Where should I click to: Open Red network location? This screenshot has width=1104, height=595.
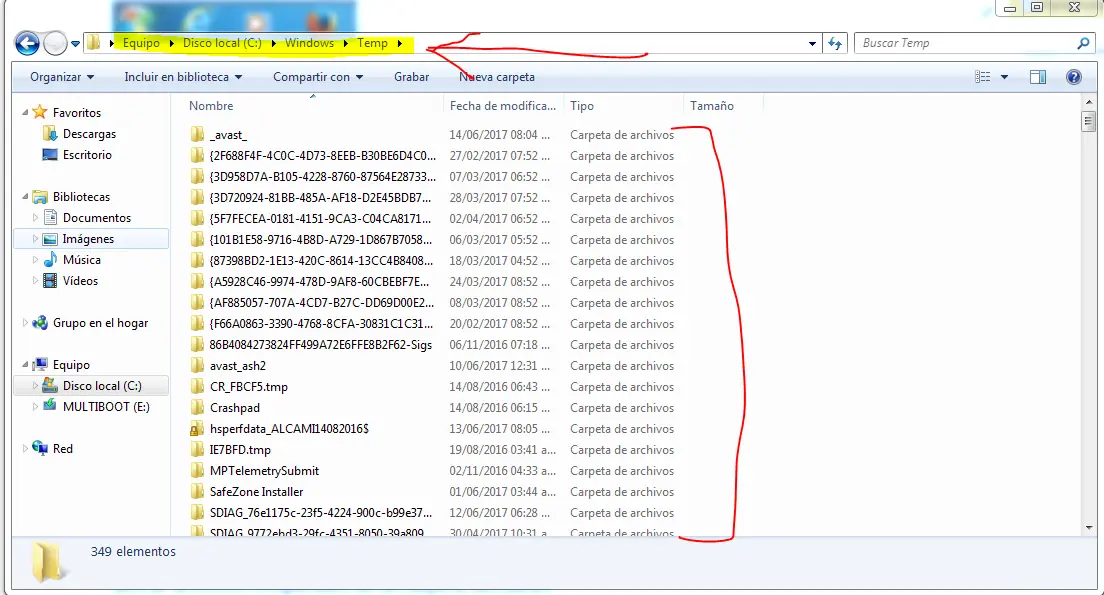click(63, 449)
